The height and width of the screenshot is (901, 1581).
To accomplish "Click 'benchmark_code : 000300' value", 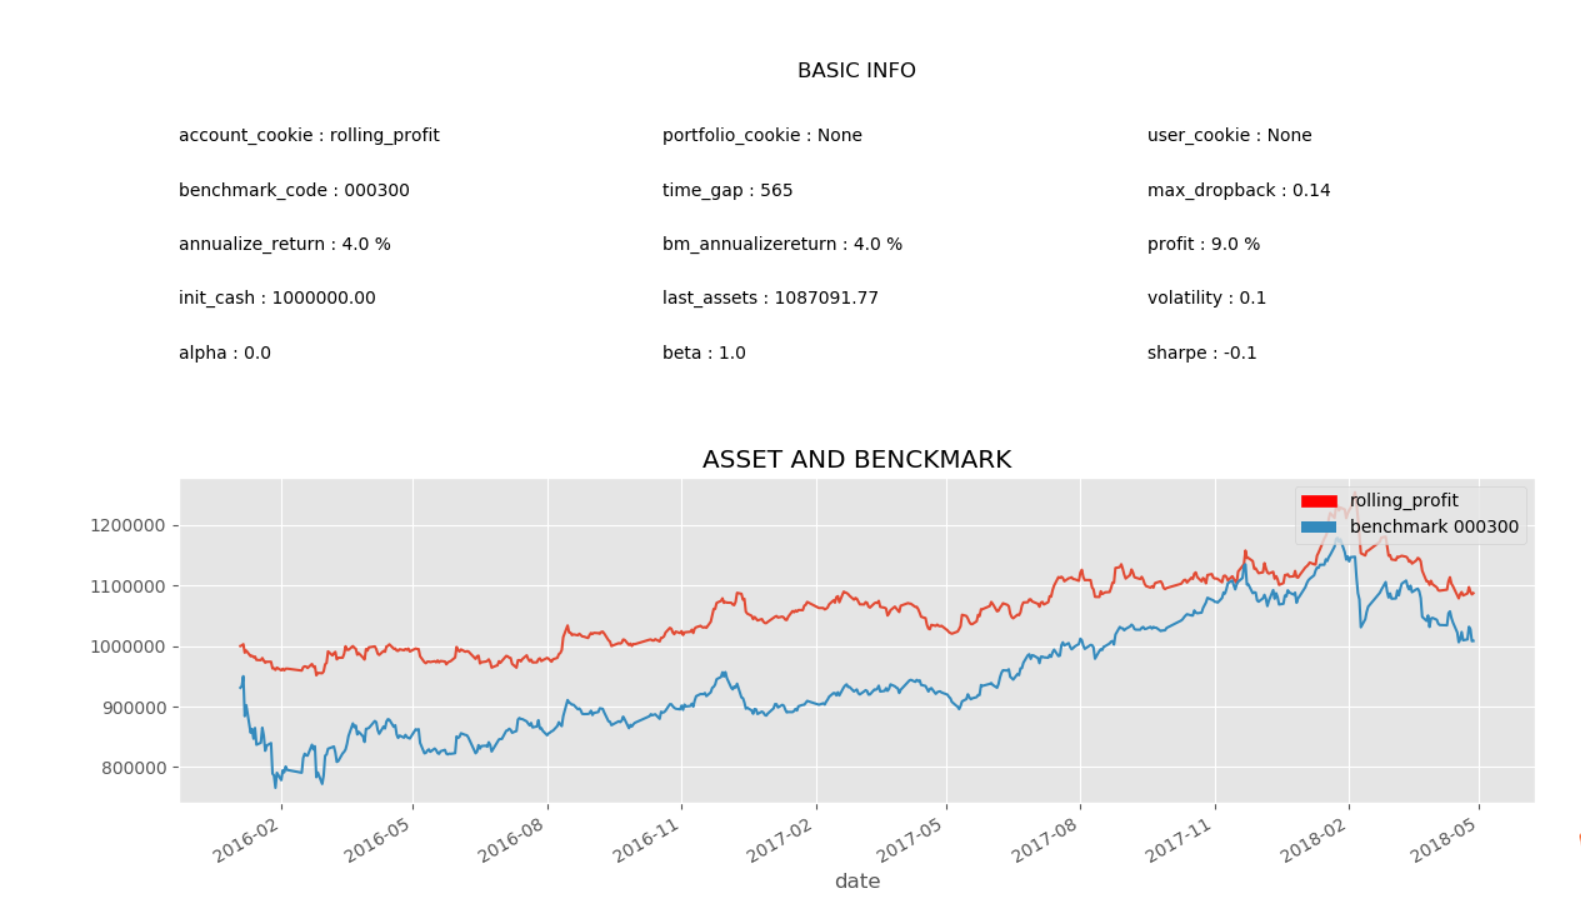I will coord(294,190).
